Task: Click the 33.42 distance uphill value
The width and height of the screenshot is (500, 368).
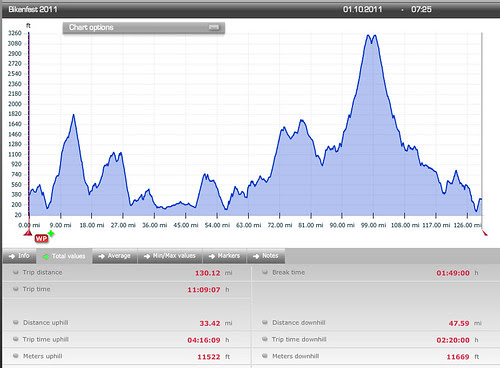Action: point(210,323)
